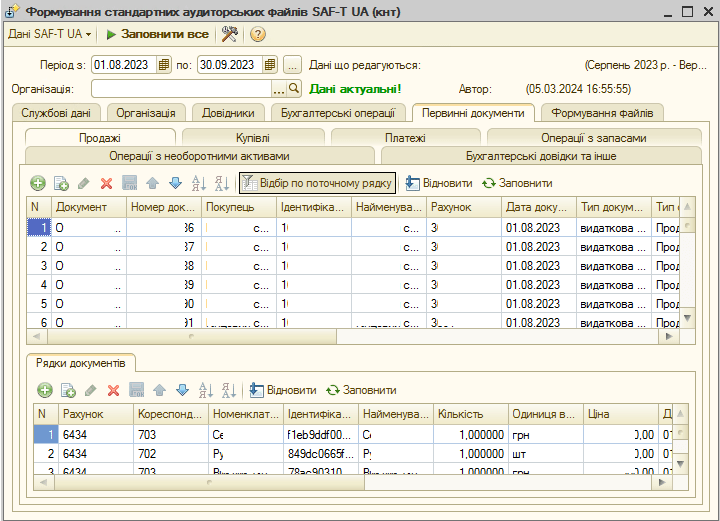Open calendar for the period end date
The width and height of the screenshot is (720, 521).
(270, 65)
